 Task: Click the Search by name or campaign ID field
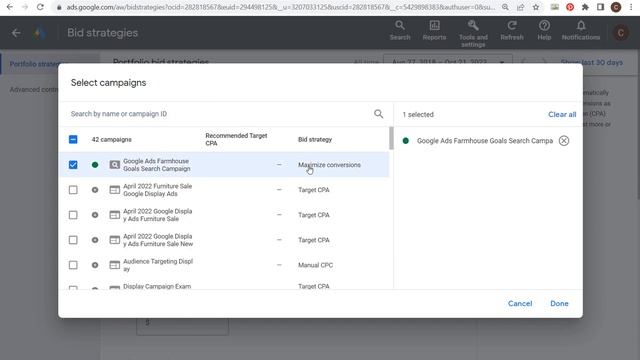click(x=220, y=114)
